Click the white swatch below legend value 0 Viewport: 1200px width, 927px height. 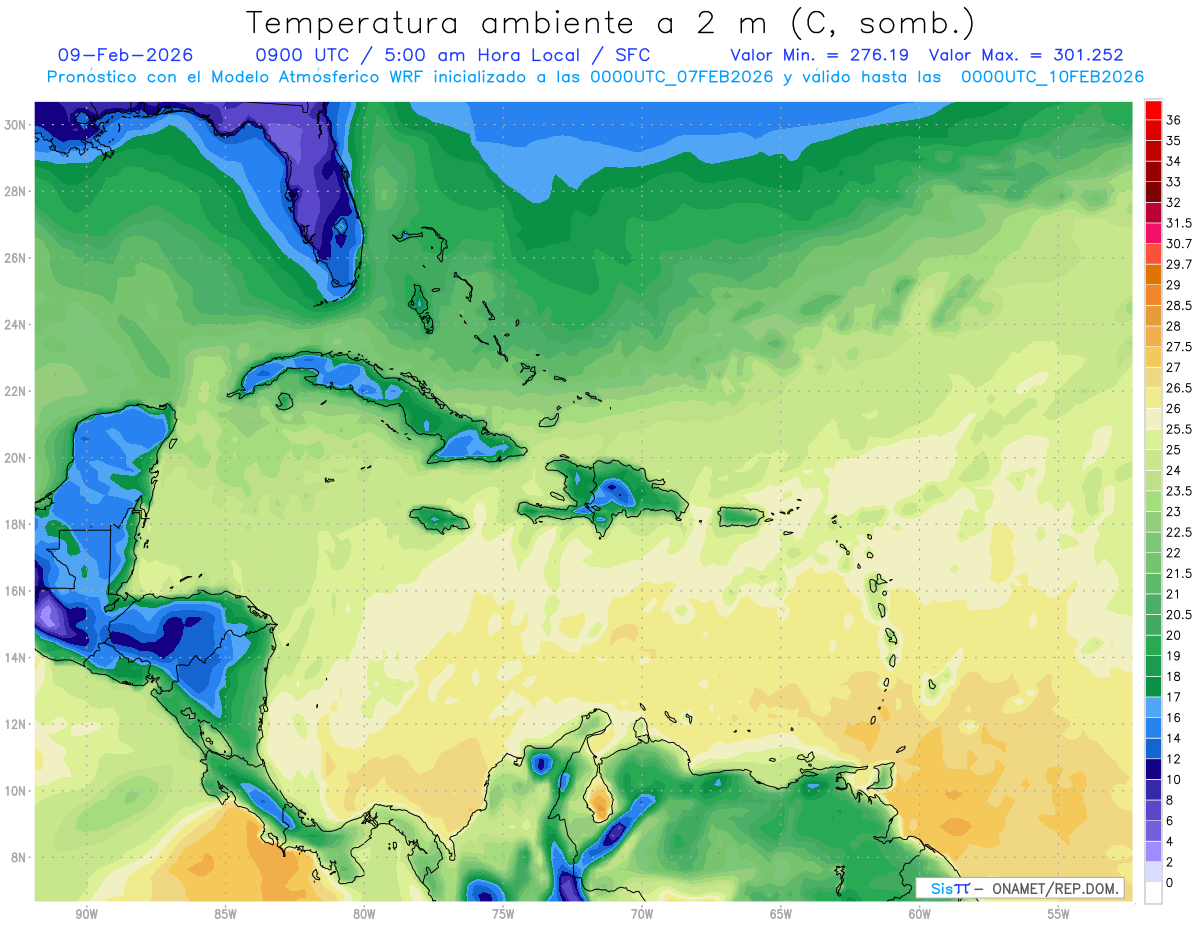coord(1153,893)
